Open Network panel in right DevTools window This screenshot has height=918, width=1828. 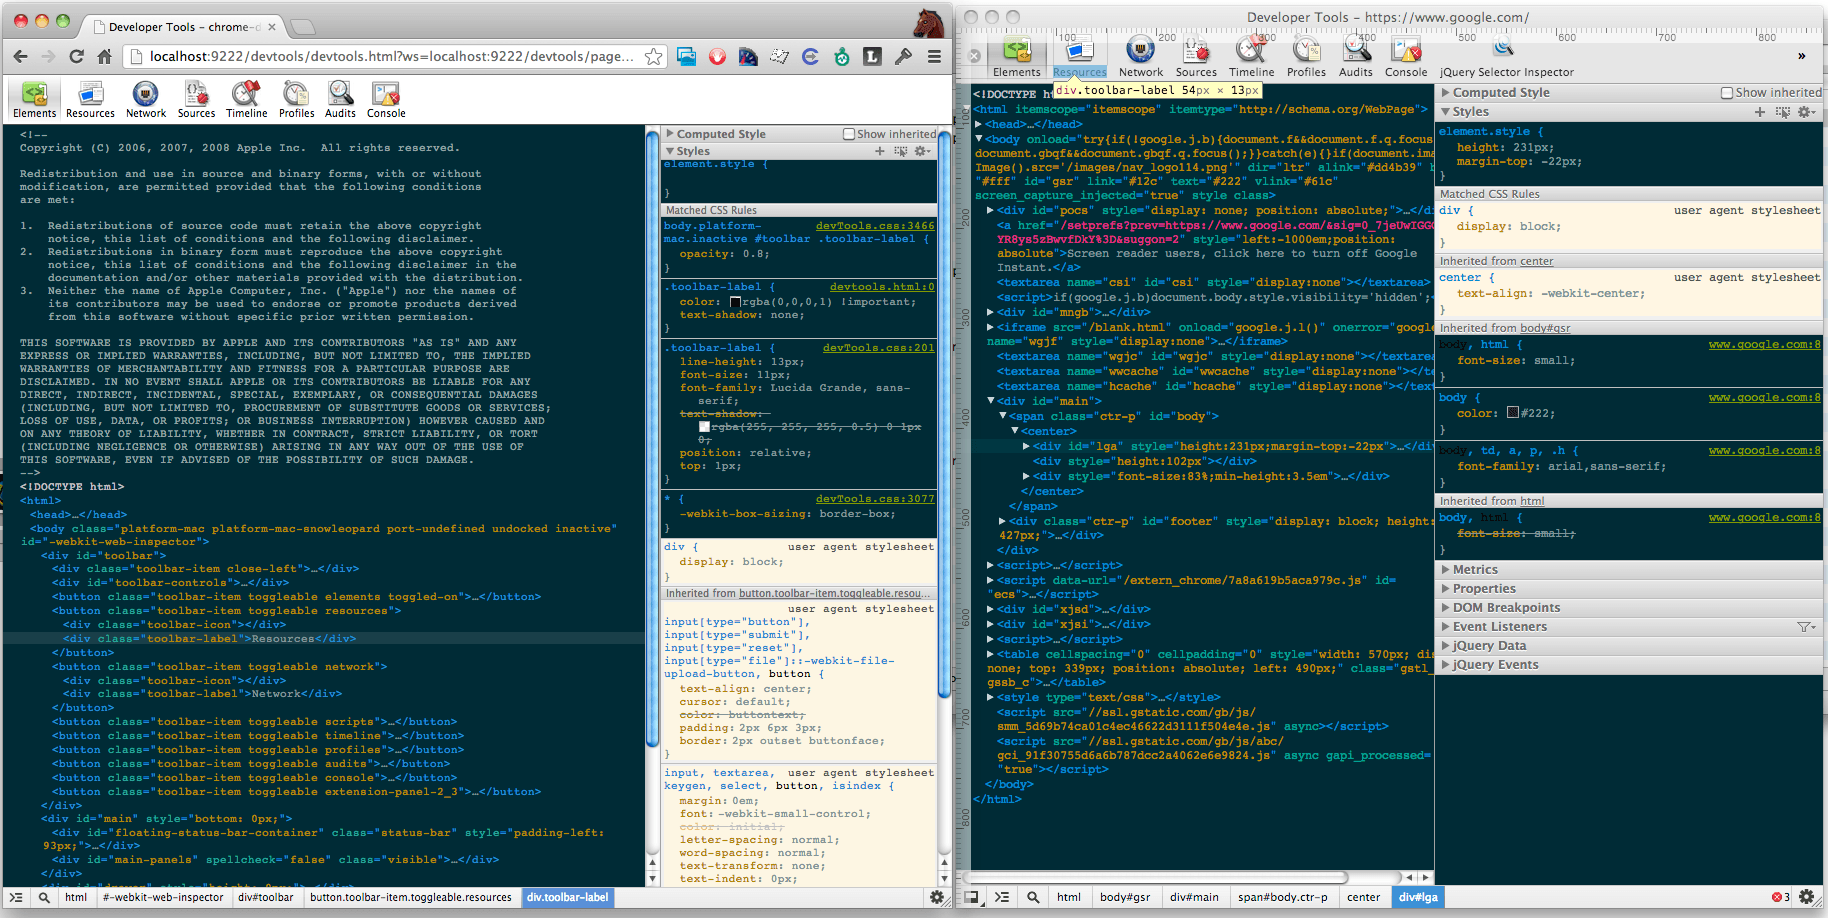(x=1141, y=58)
